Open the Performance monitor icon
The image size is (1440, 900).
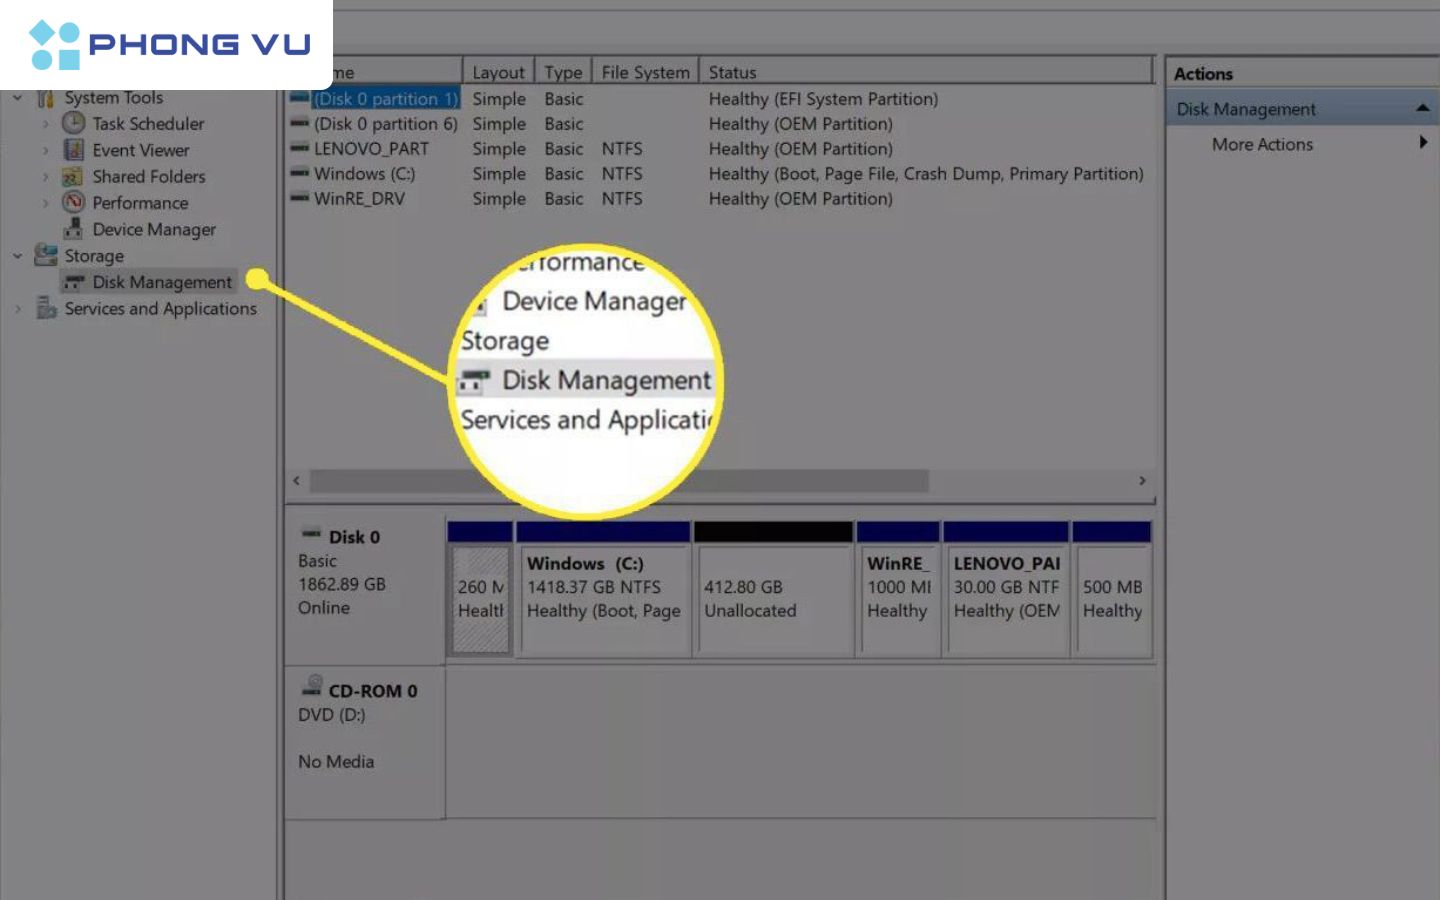73,203
